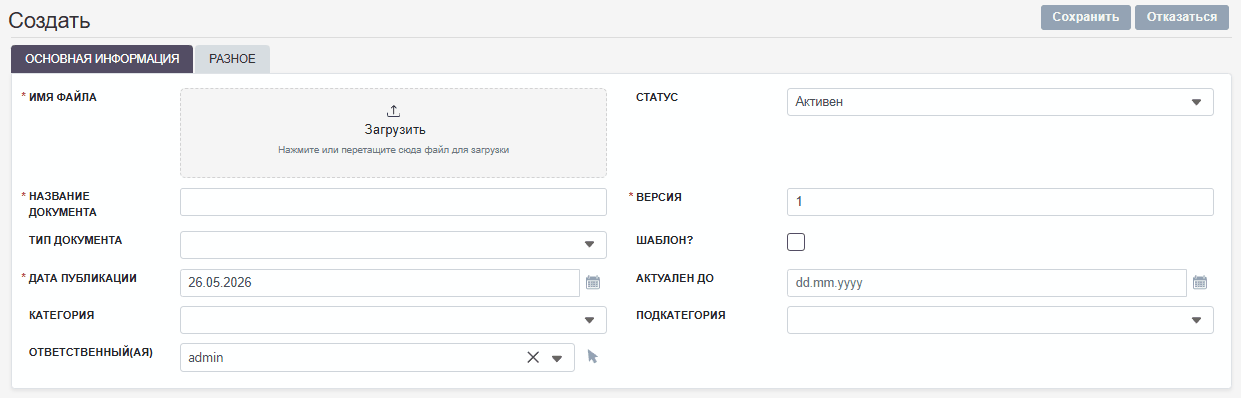Click the Отказаться button

[1182, 17]
